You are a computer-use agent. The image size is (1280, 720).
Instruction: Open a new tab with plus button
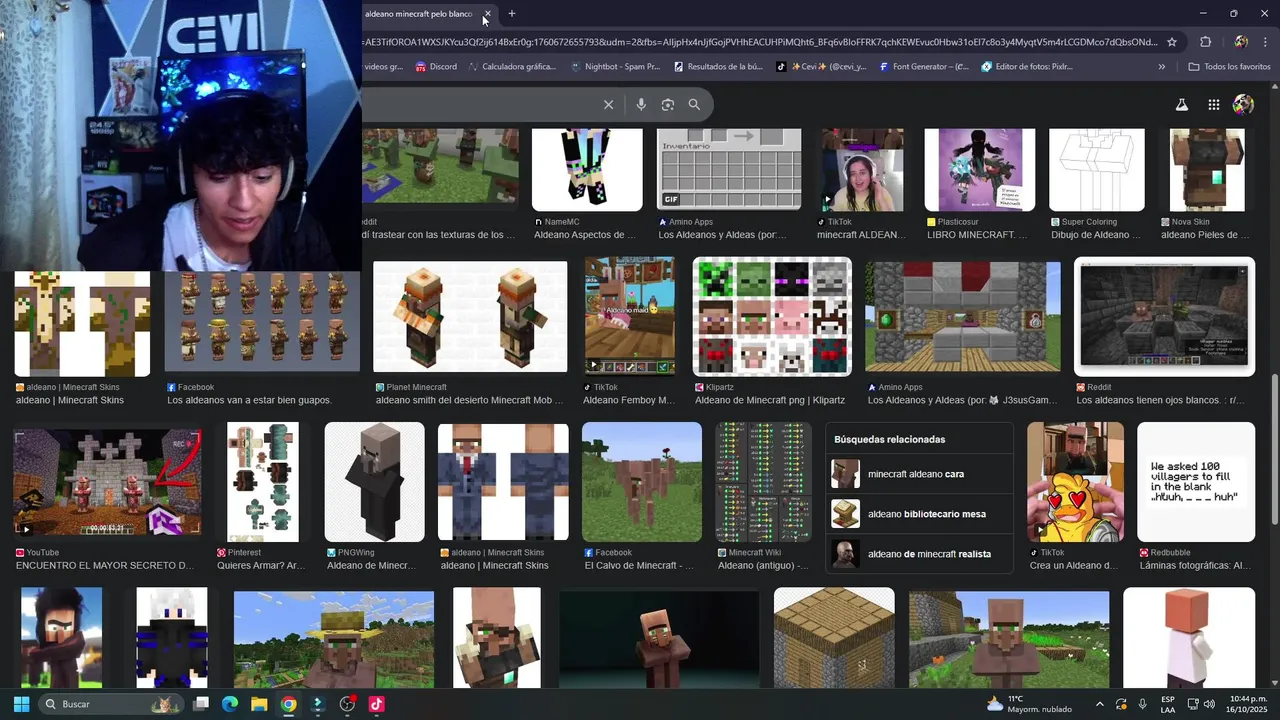(511, 14)
